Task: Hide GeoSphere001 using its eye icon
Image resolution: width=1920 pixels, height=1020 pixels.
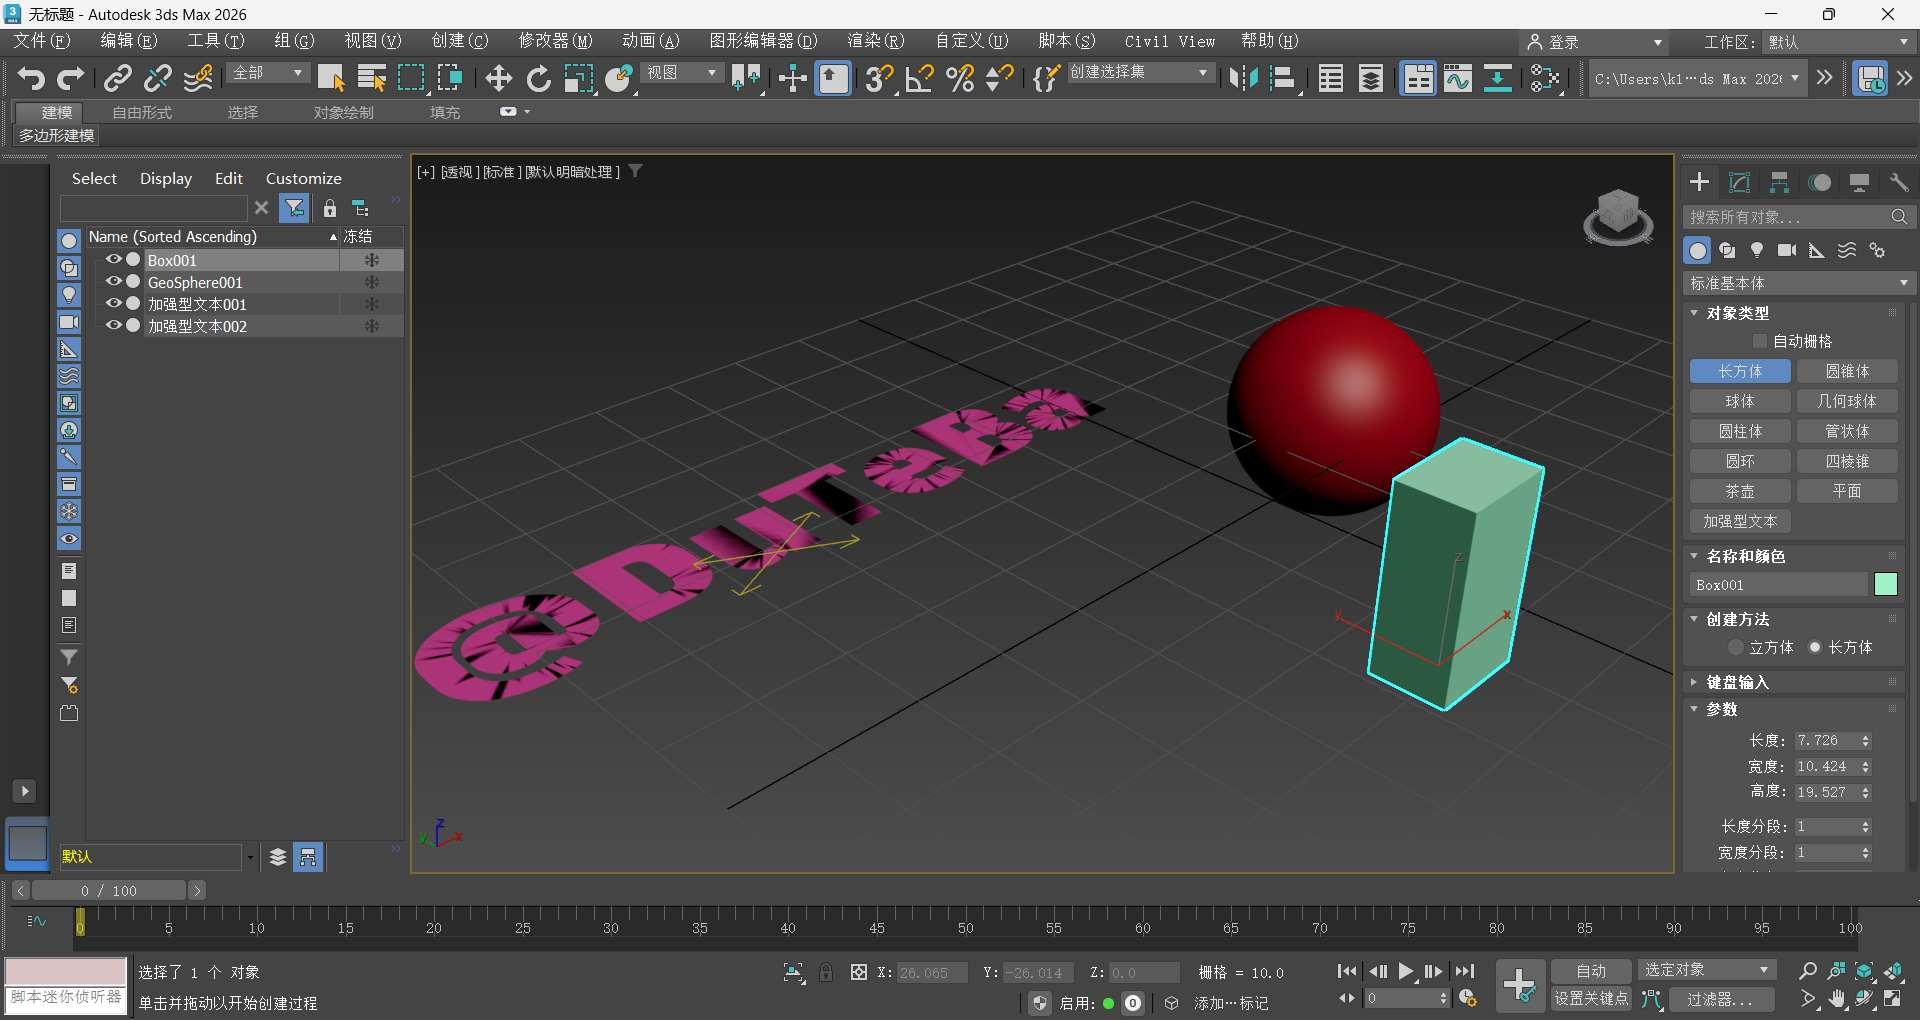Action: [x=113, y=282]
